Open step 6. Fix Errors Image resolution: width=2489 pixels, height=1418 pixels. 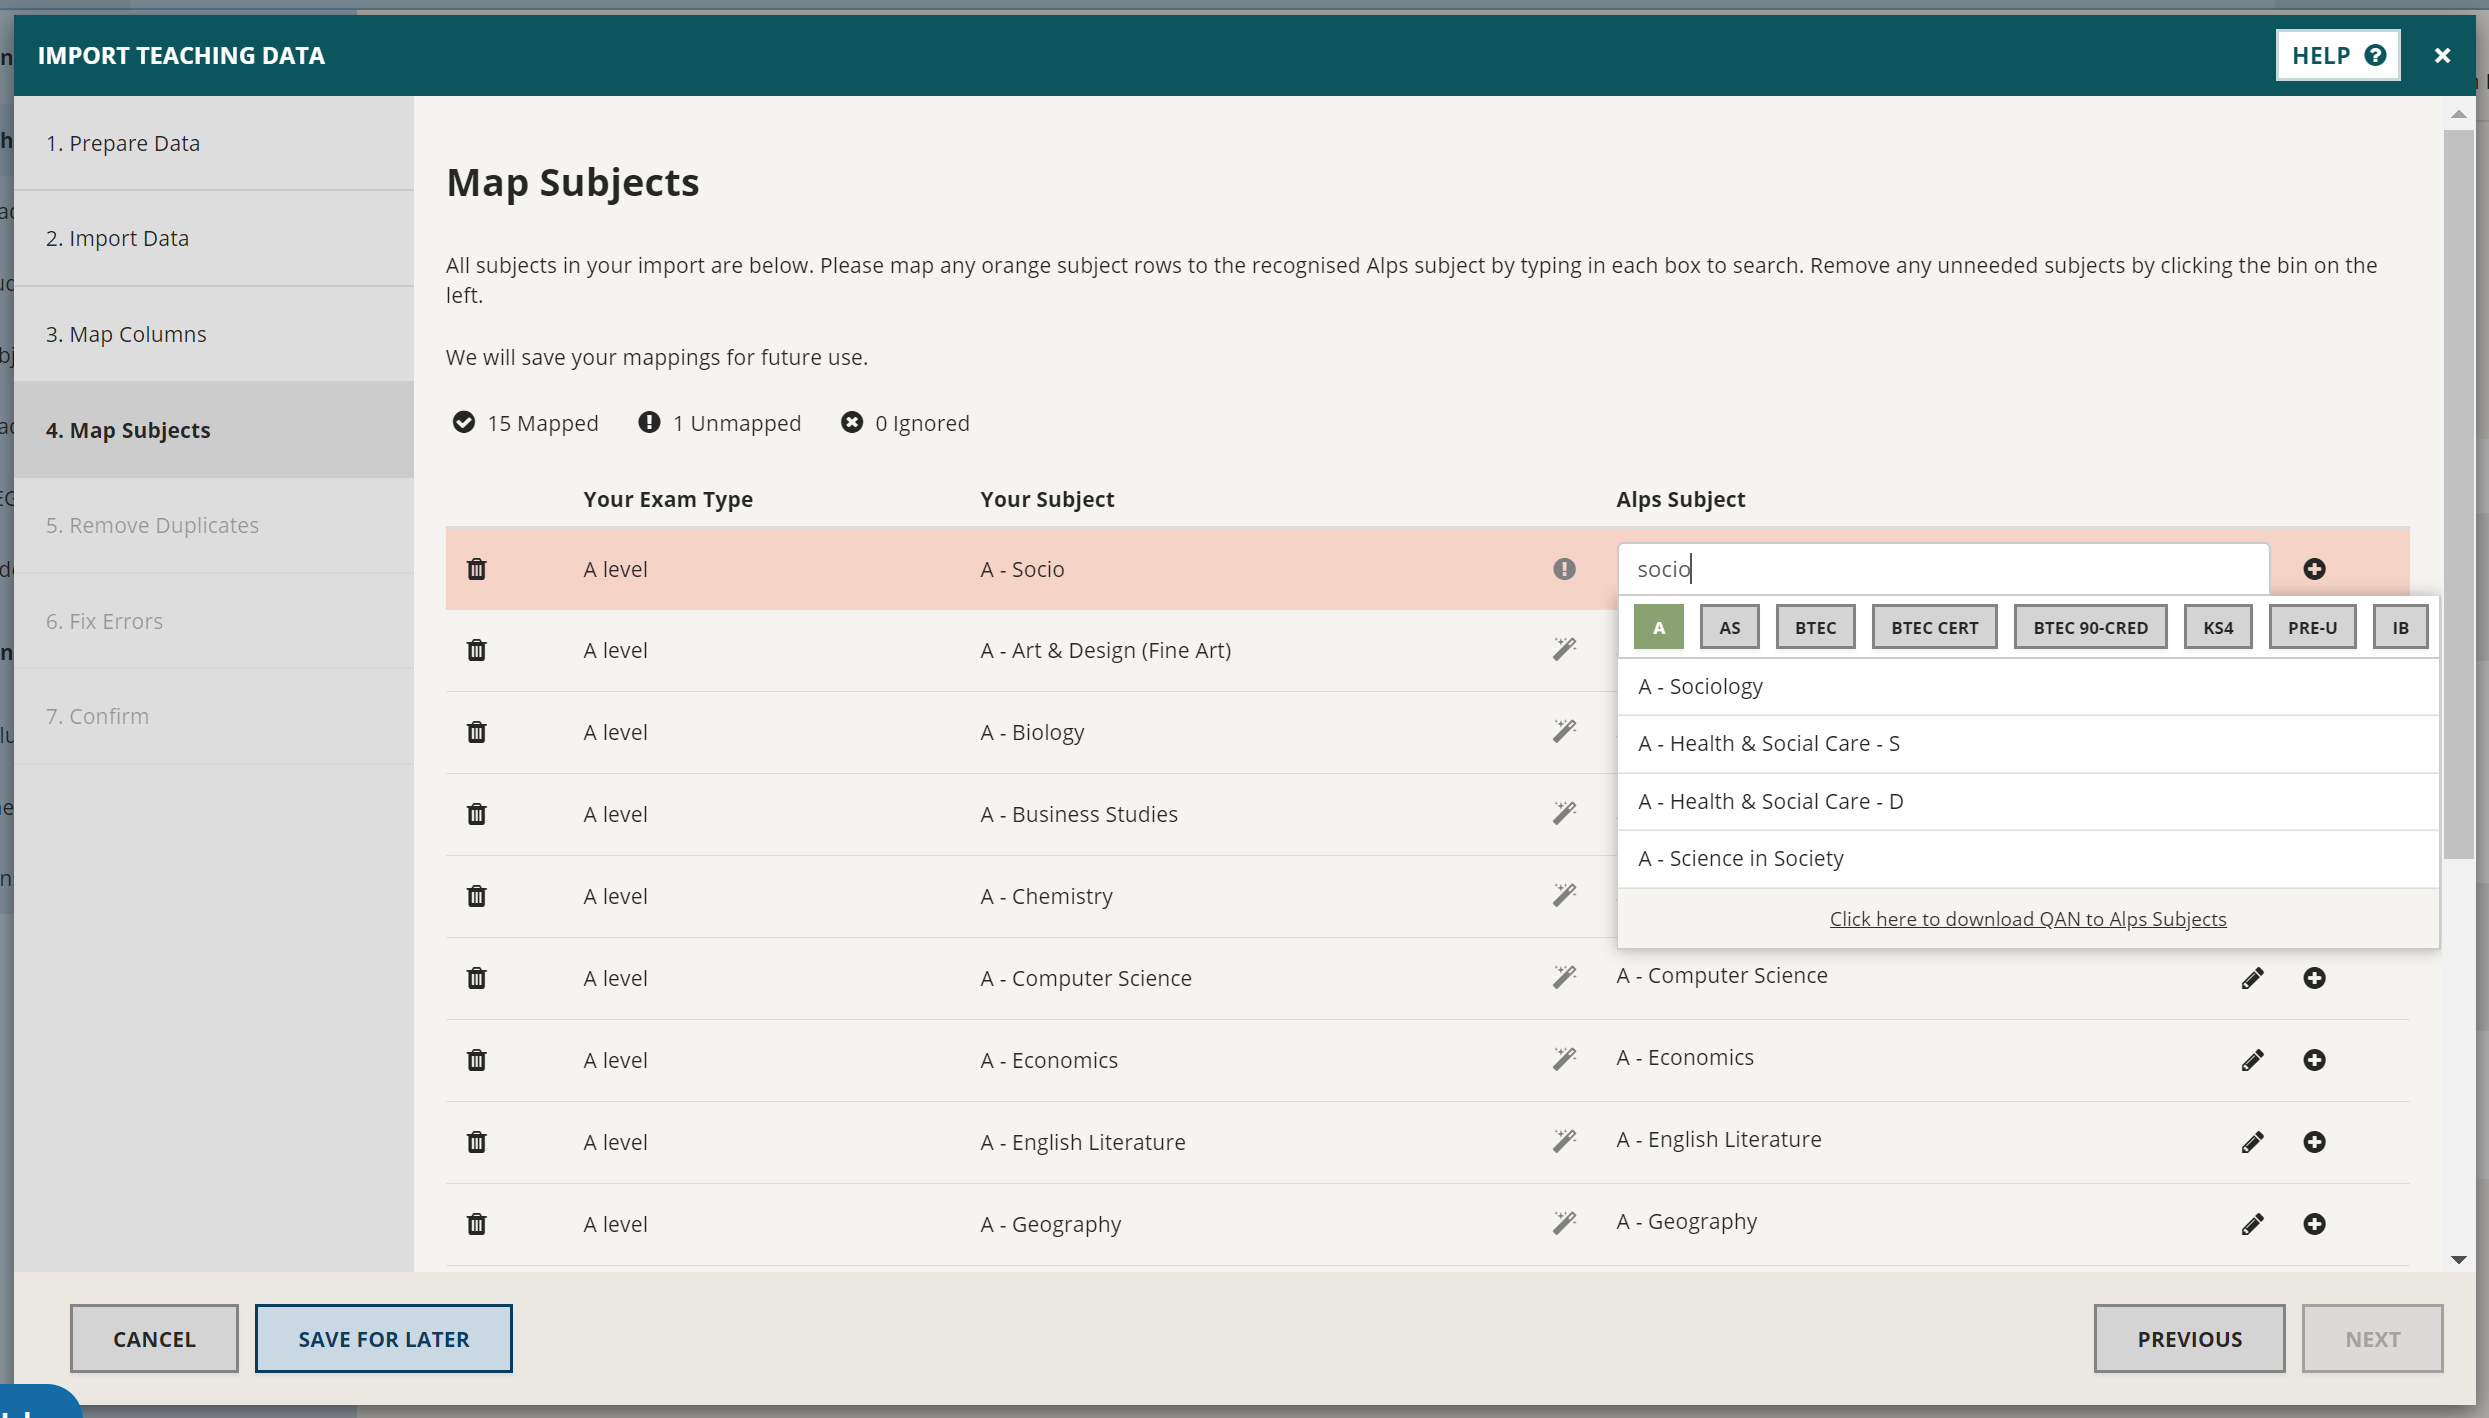[x=214, y=621]
